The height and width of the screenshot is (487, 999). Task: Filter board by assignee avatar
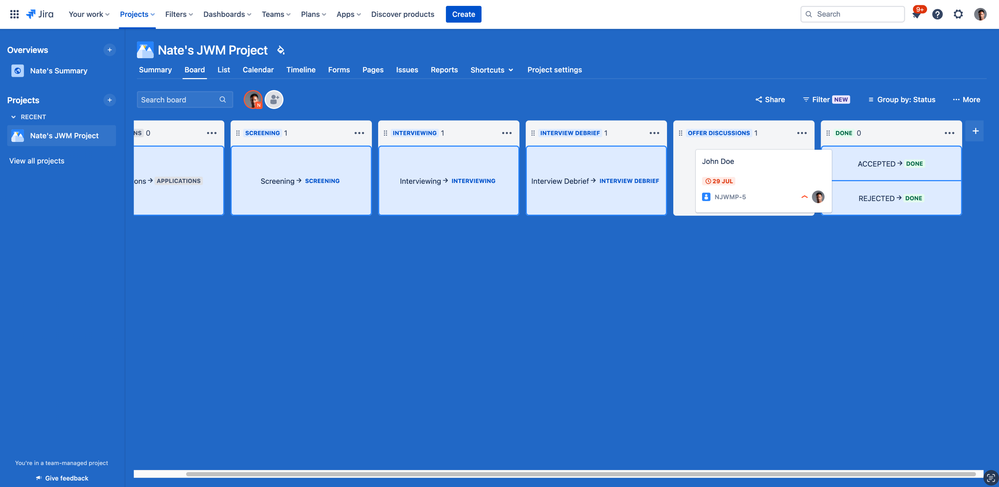(253, 99)
